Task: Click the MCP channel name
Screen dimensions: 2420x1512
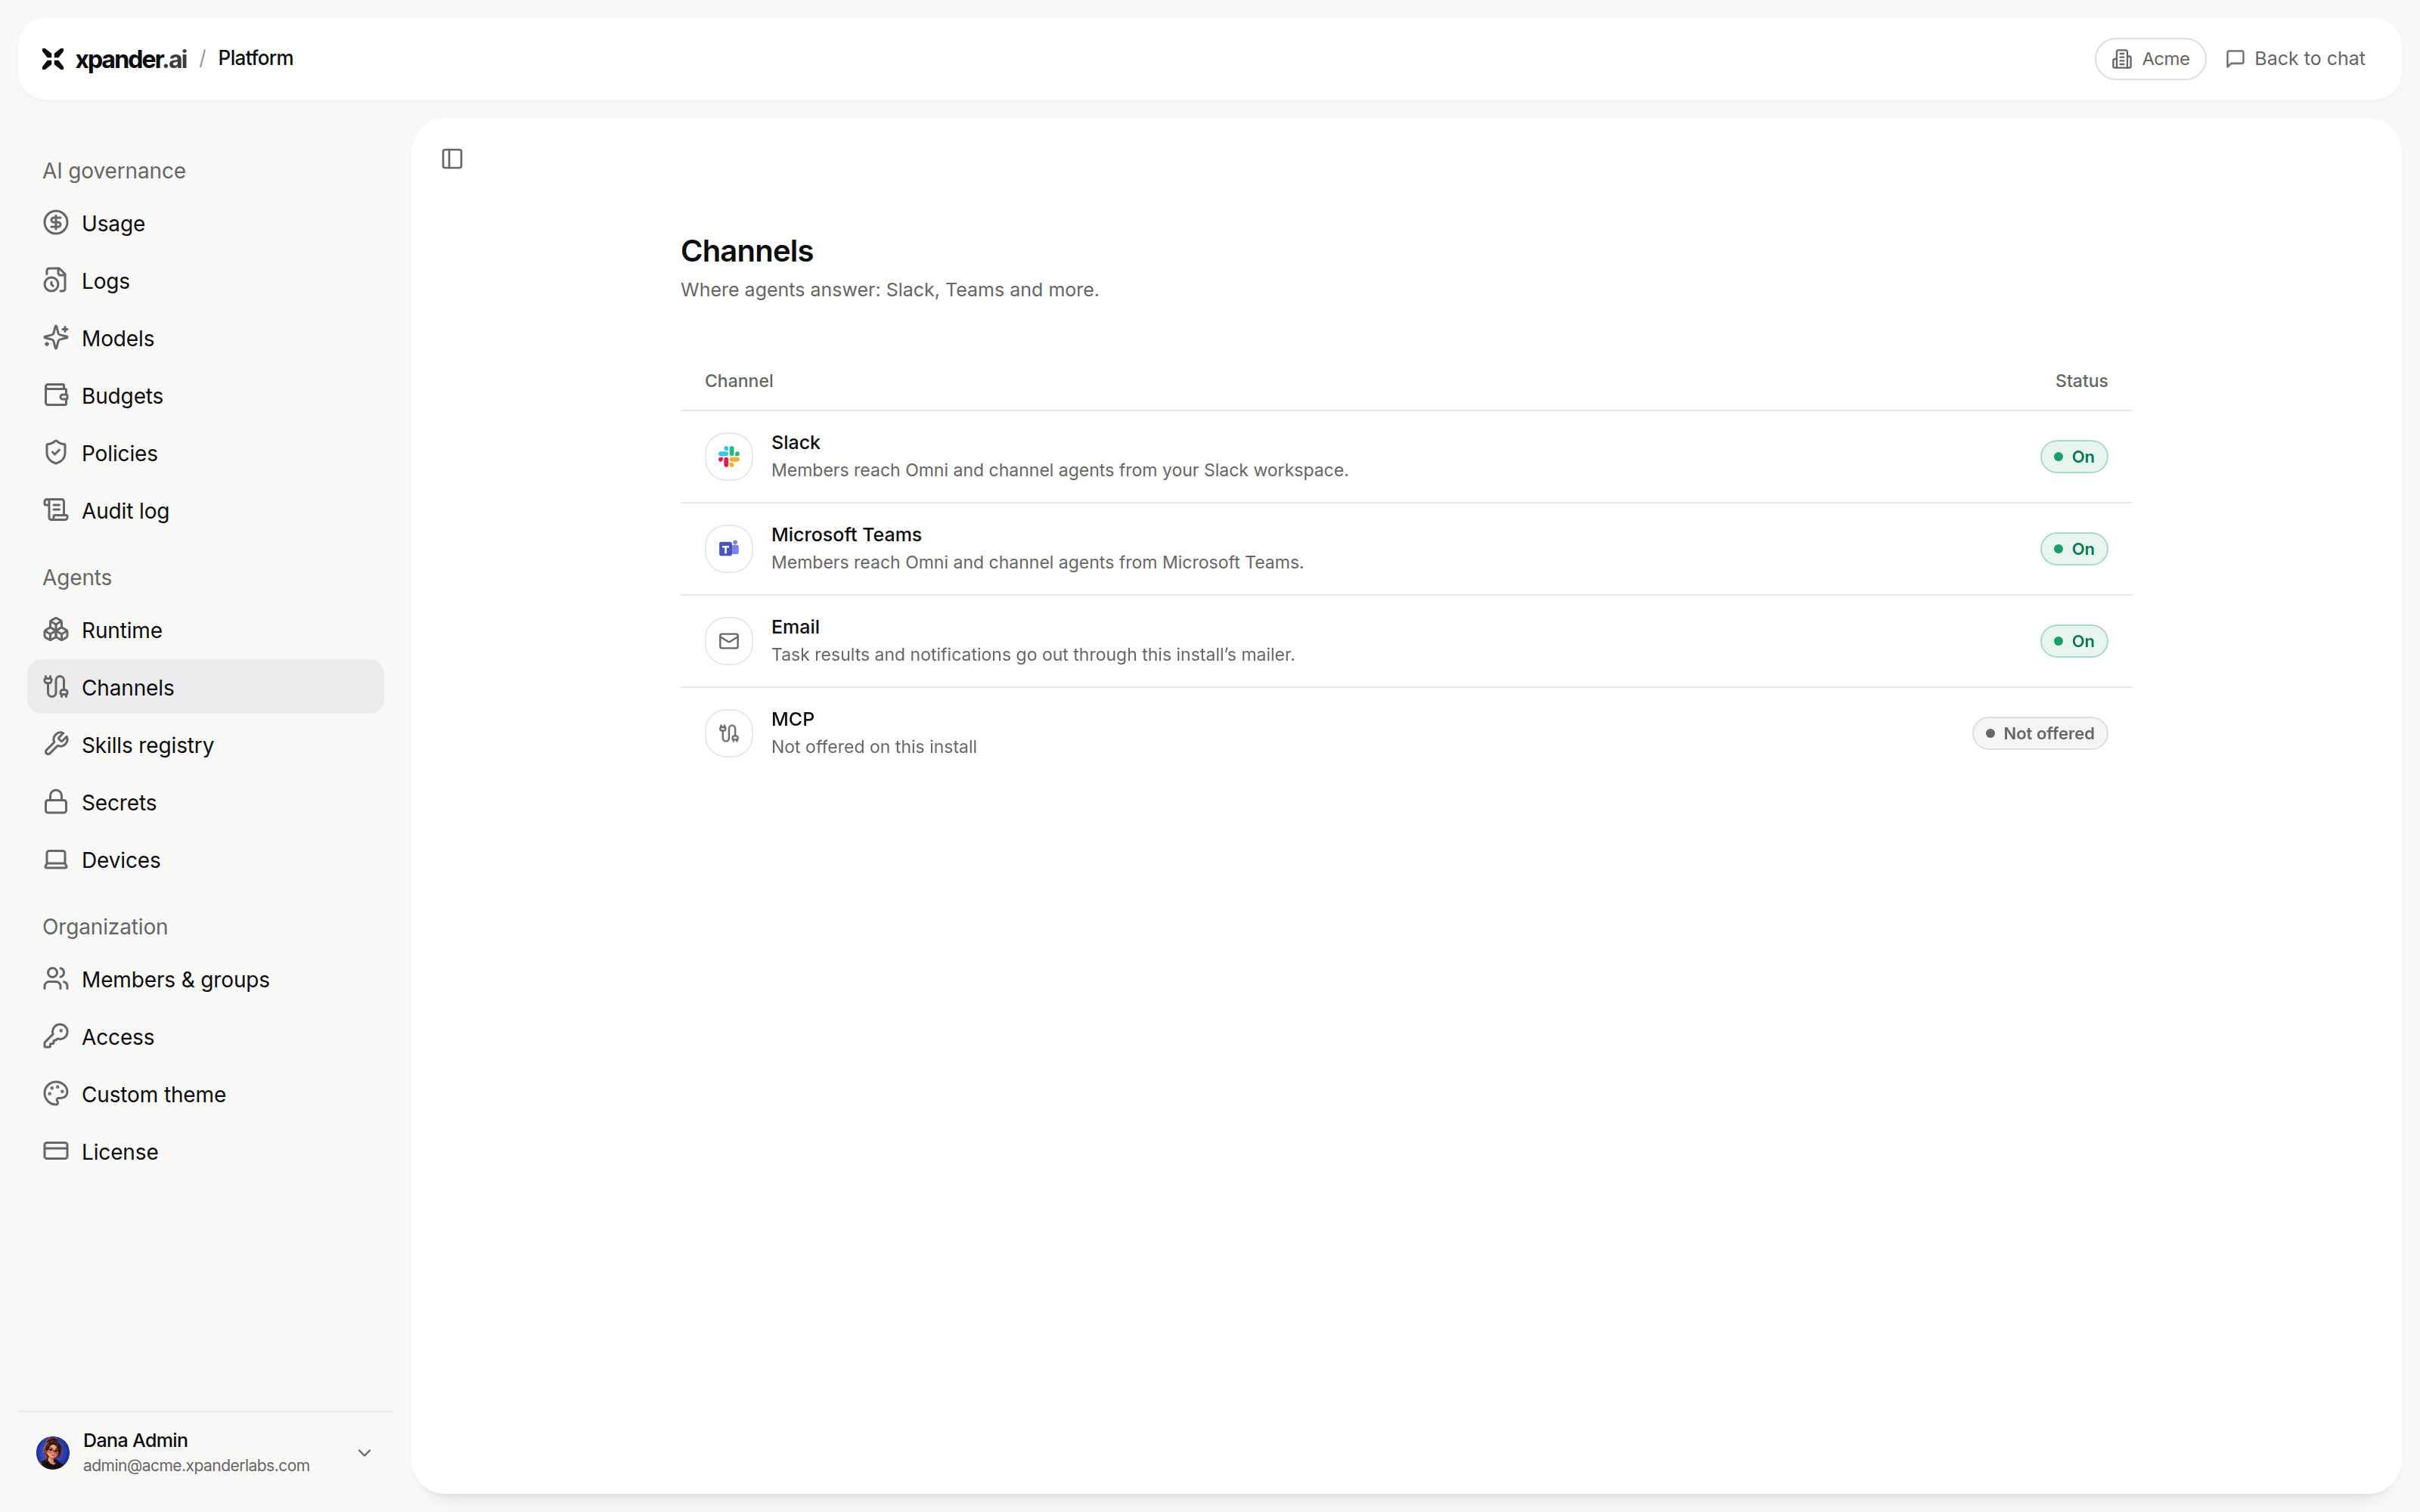Action: point(793,719)
